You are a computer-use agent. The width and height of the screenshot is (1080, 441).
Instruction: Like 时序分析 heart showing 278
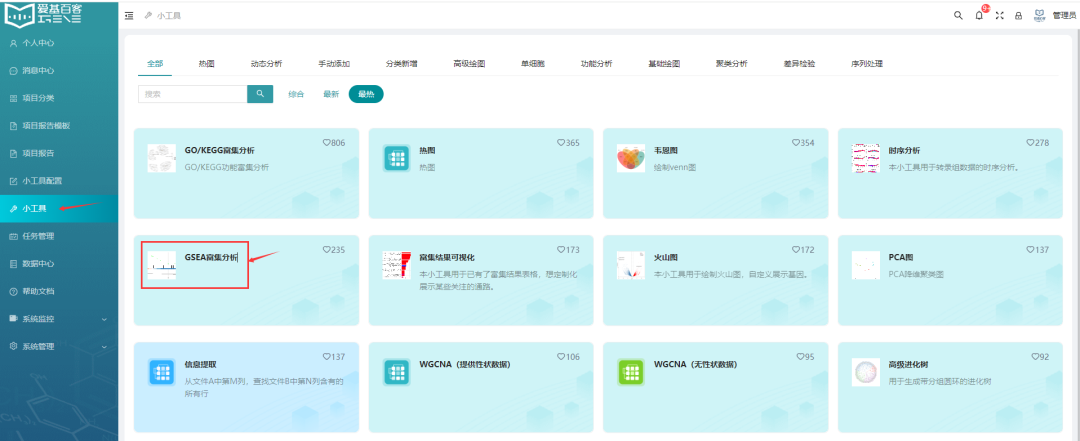pyautogui.click(x=1030, y=143)
